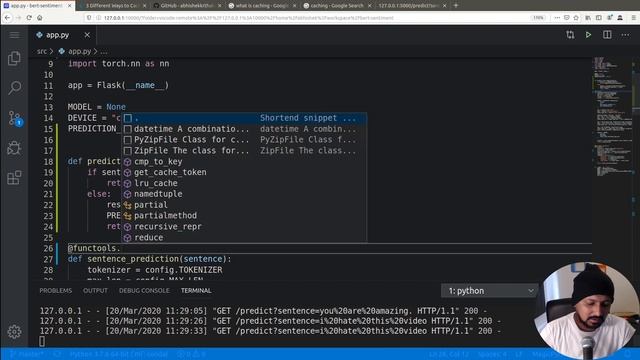This screenshot has width=640, height=360.
Task: Click the terminal prompt cursor line
Action: [42, 341]
